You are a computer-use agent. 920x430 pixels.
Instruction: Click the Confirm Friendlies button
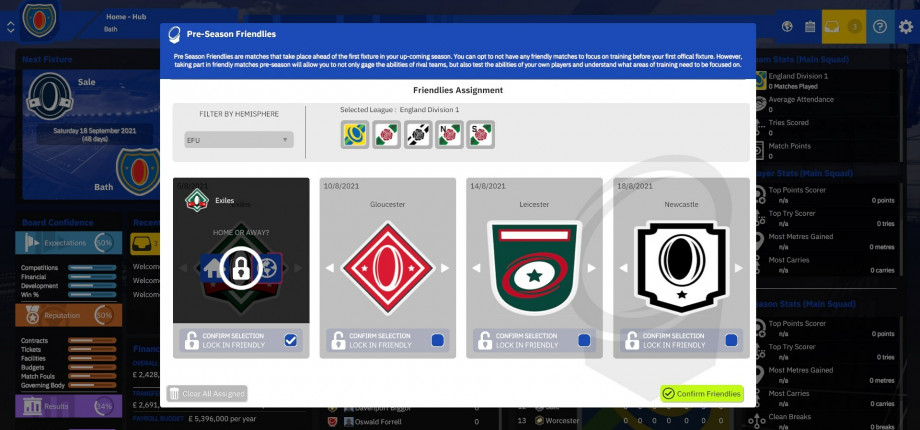(x=702, y=394)
